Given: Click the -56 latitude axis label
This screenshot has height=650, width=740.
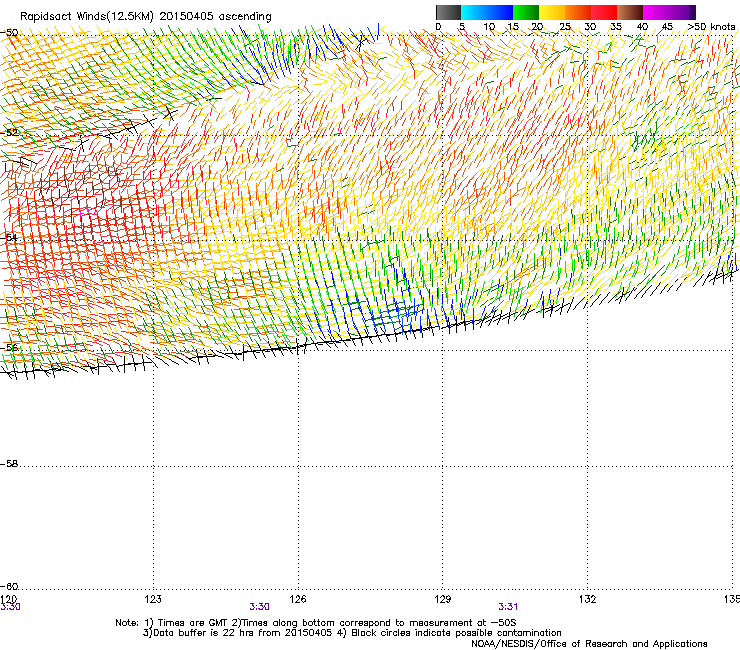Looking at the screenshot, I should pyautogui.click(x=9, y=348).
